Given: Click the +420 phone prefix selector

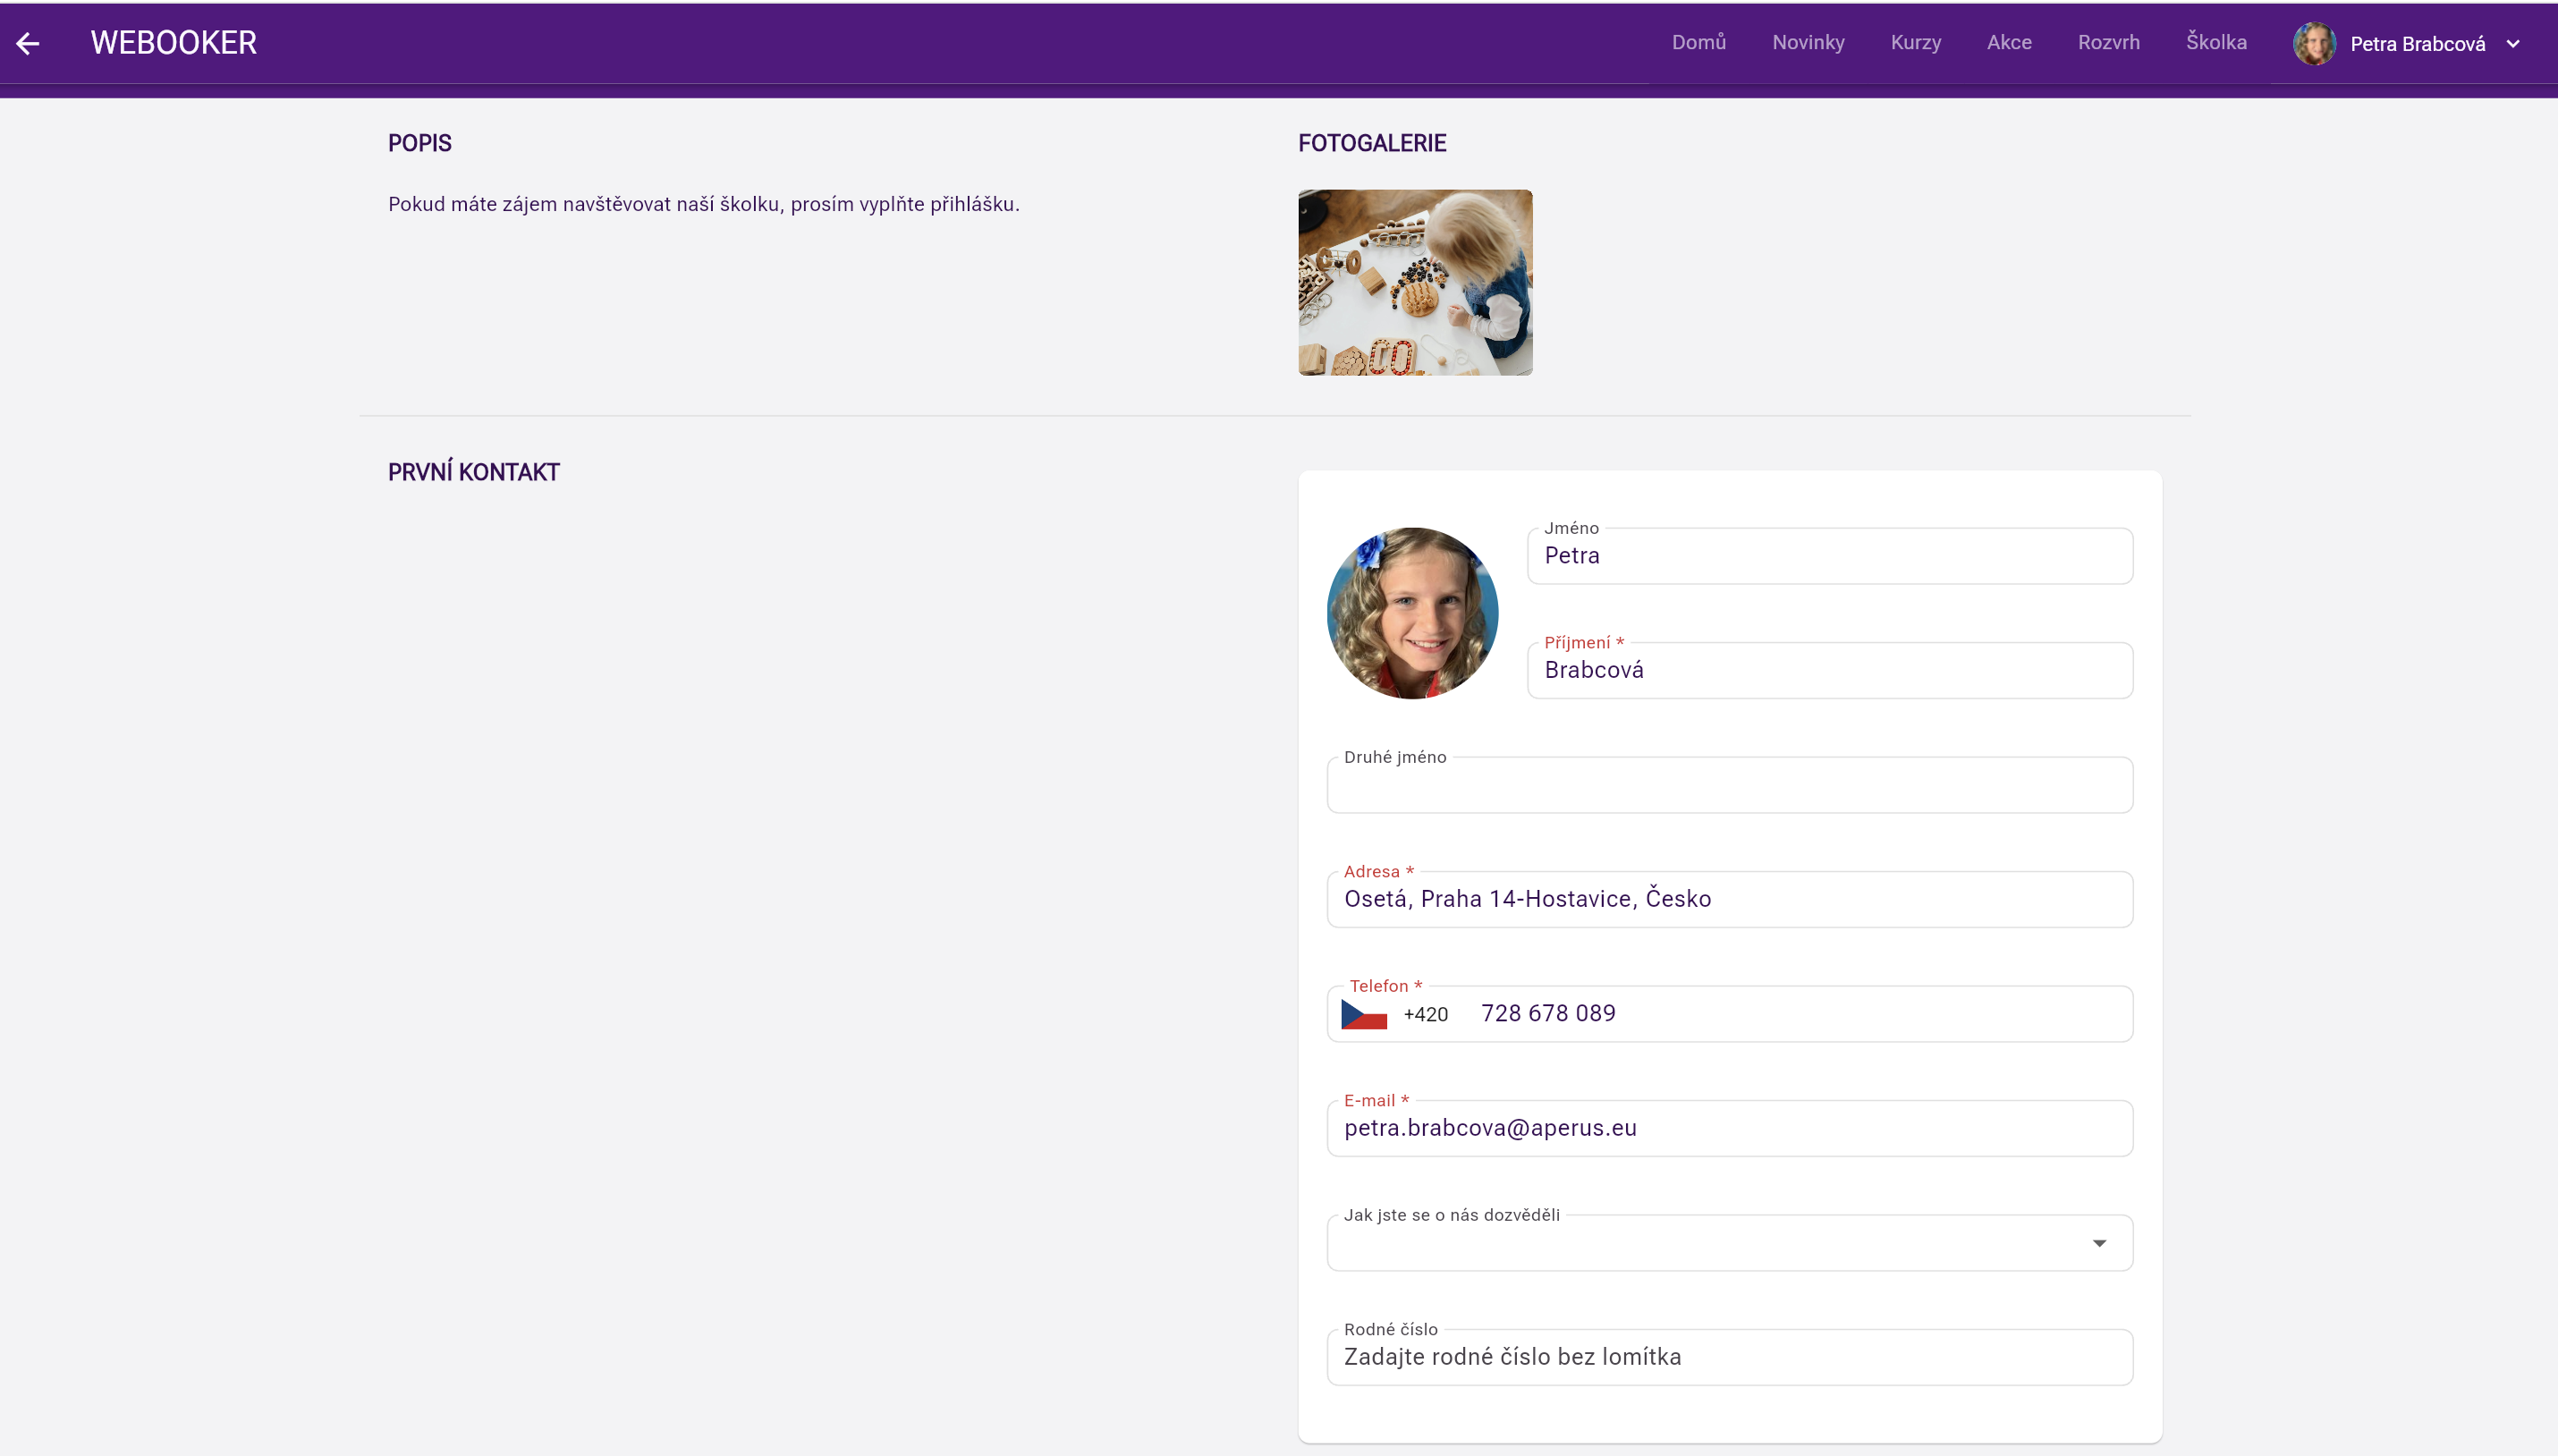Looking at the screenshot, I should click(1425, 1014).
